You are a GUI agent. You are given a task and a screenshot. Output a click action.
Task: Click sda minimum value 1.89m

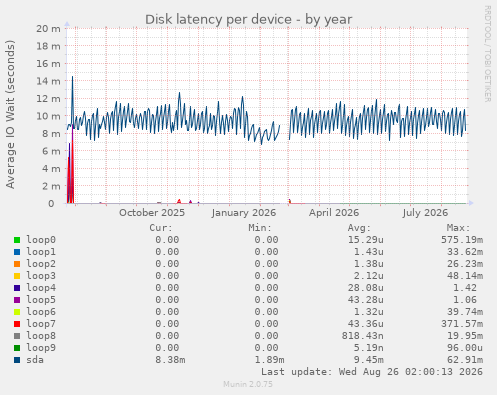[x=269, y=360]
